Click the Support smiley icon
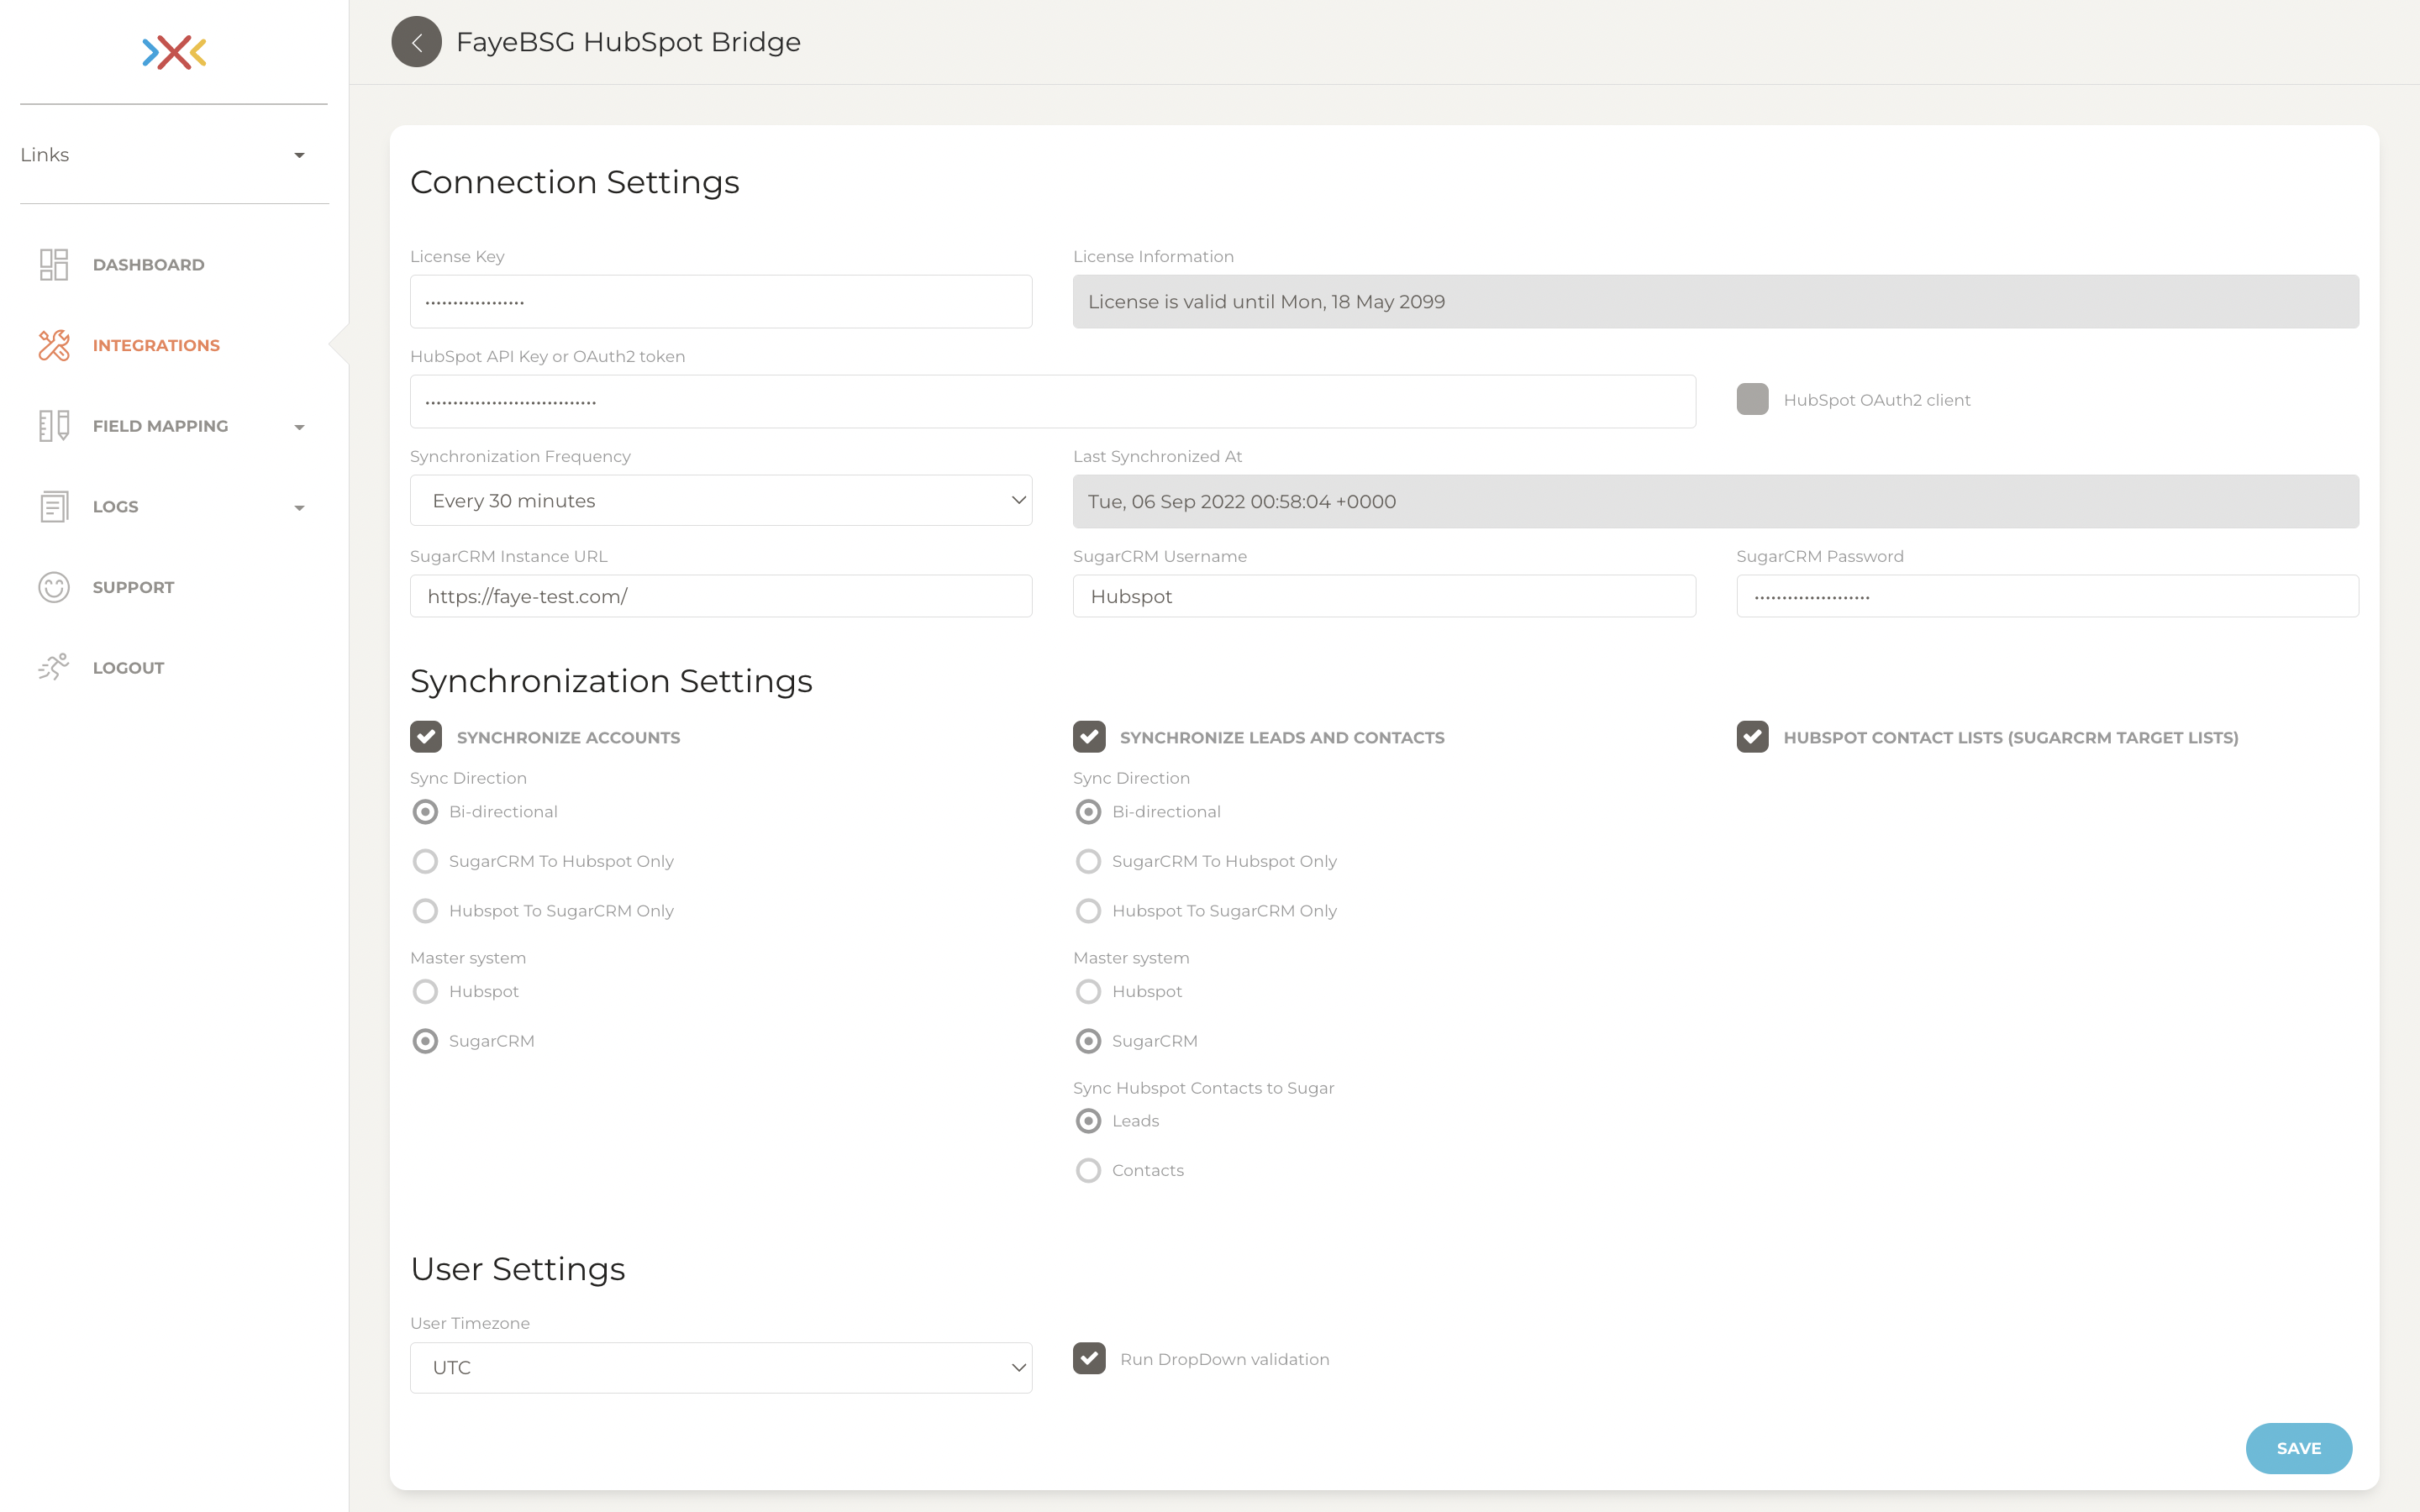The image size is (2420, 1512). (54, 587)
